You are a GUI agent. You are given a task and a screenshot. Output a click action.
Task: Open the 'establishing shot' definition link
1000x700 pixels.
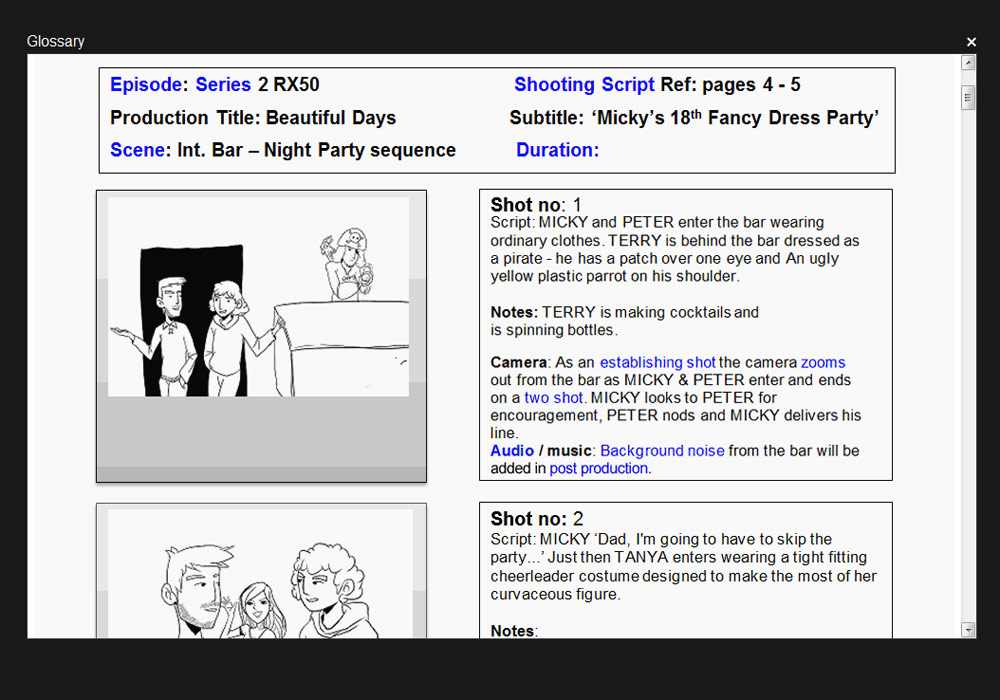[657, 363]
